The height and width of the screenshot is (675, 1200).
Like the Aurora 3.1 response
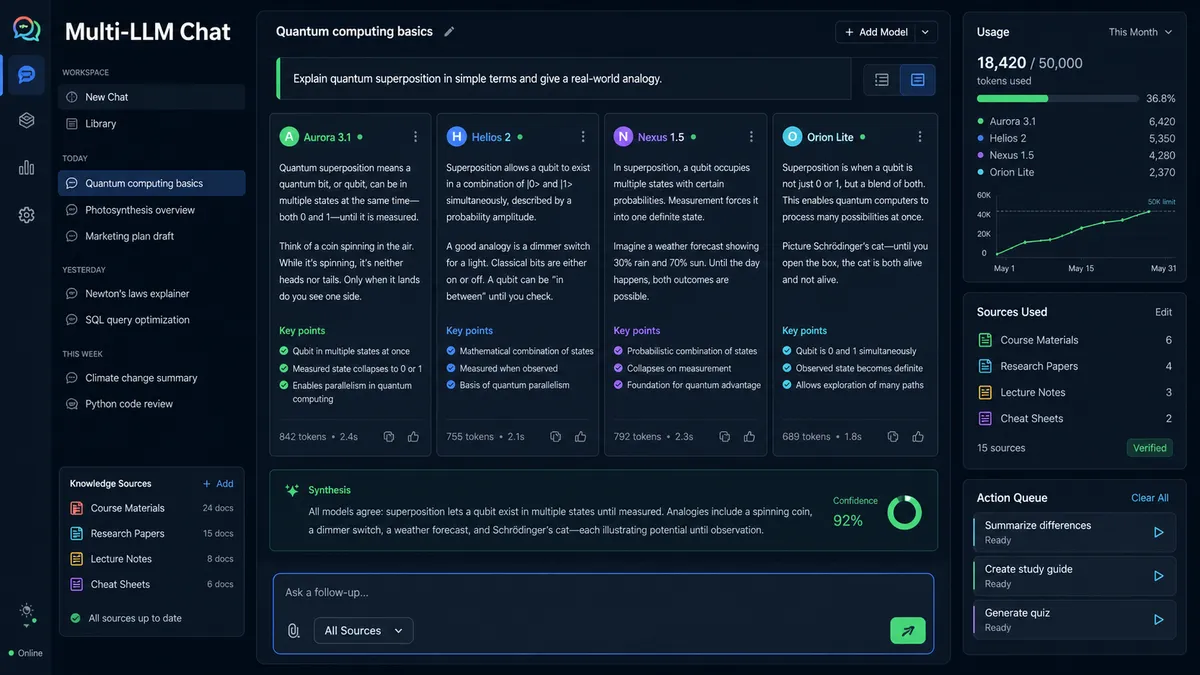tap(413, 437)
